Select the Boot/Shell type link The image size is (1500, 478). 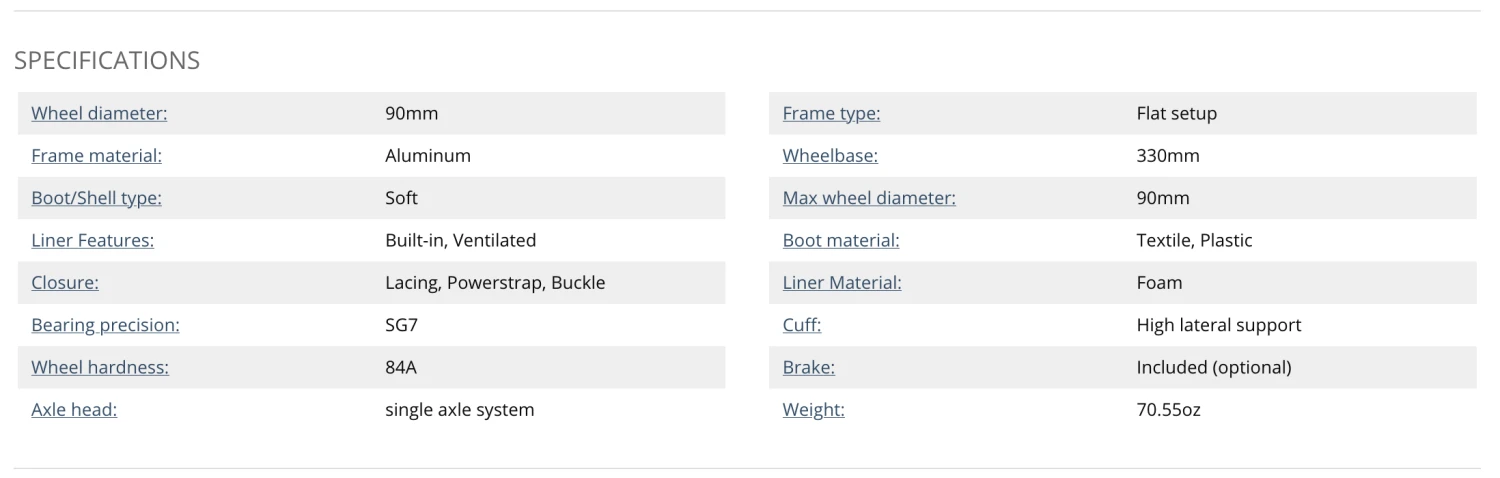(96, 198)
